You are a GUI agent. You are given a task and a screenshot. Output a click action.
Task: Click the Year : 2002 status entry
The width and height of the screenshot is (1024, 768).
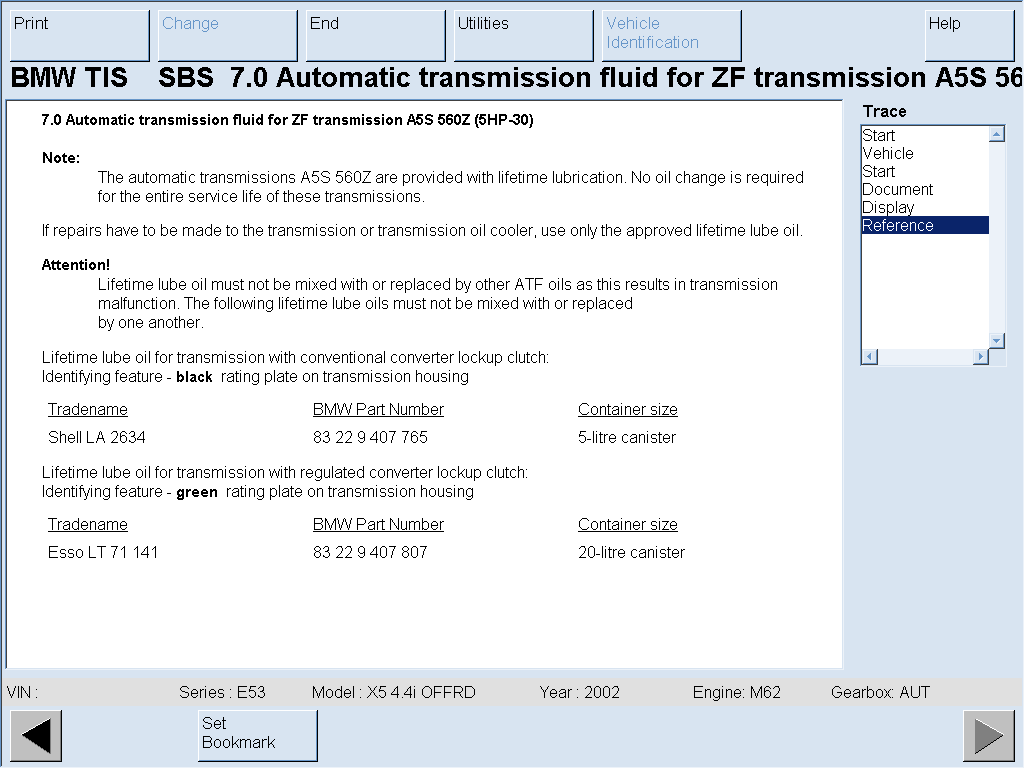click(579, 692)
